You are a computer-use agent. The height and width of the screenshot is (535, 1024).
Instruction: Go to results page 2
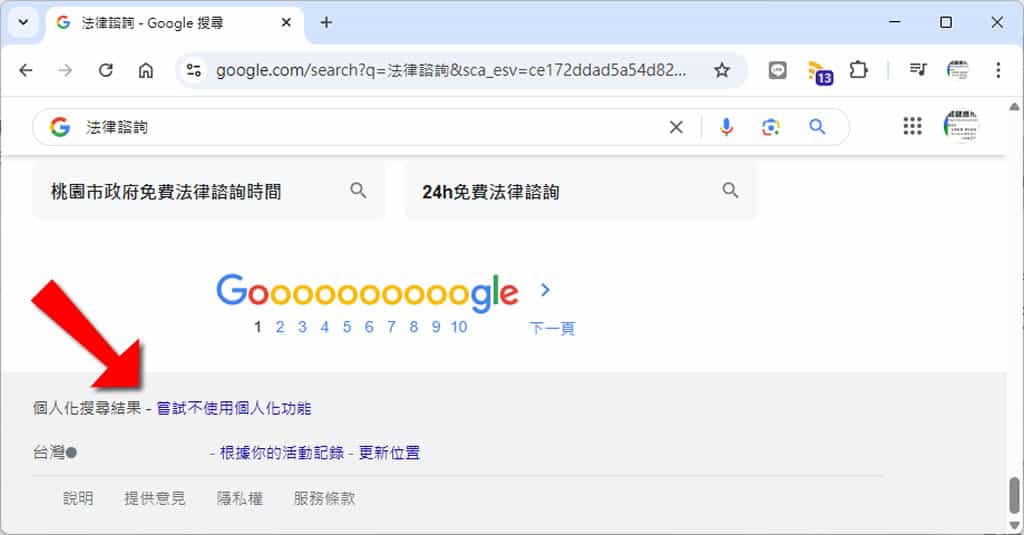click(280, 327)
